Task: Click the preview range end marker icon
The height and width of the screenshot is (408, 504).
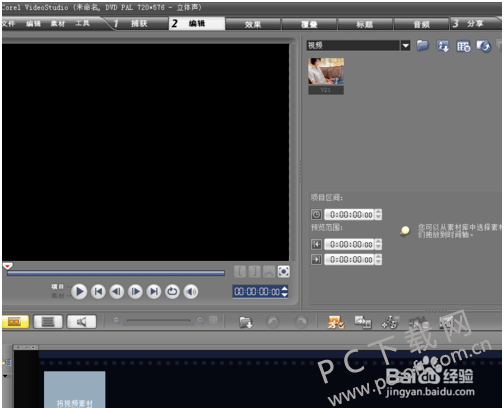Action: (x=316, y=259)
